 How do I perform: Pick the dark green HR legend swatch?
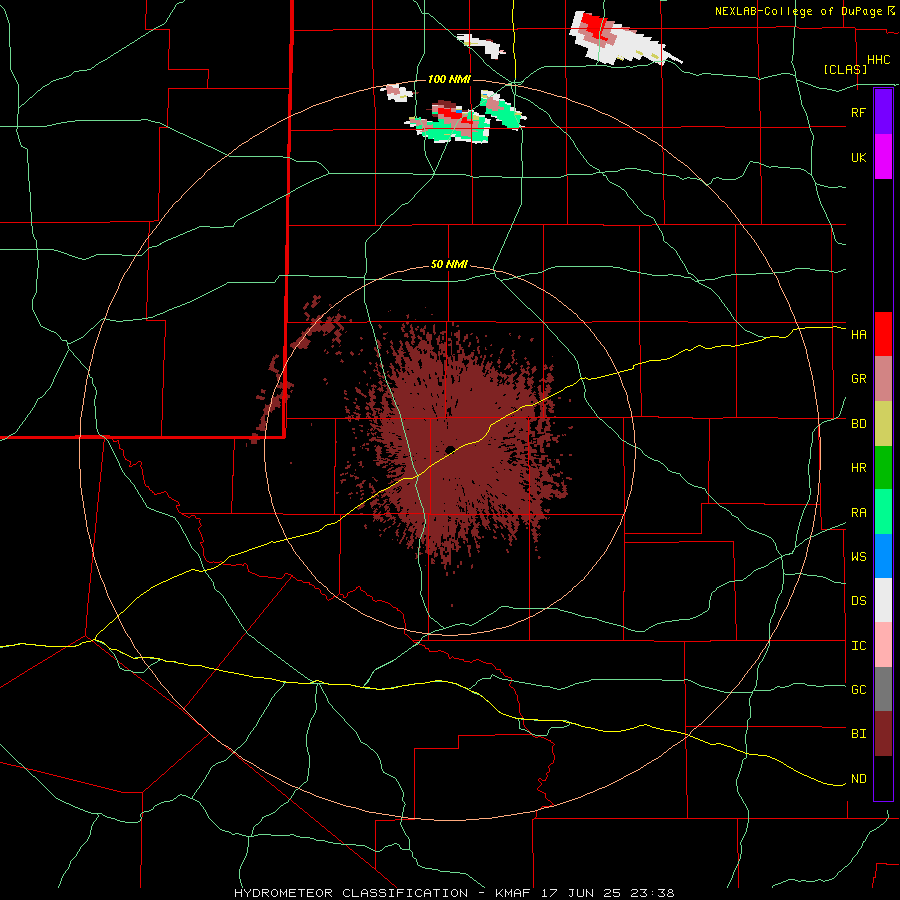883,467
